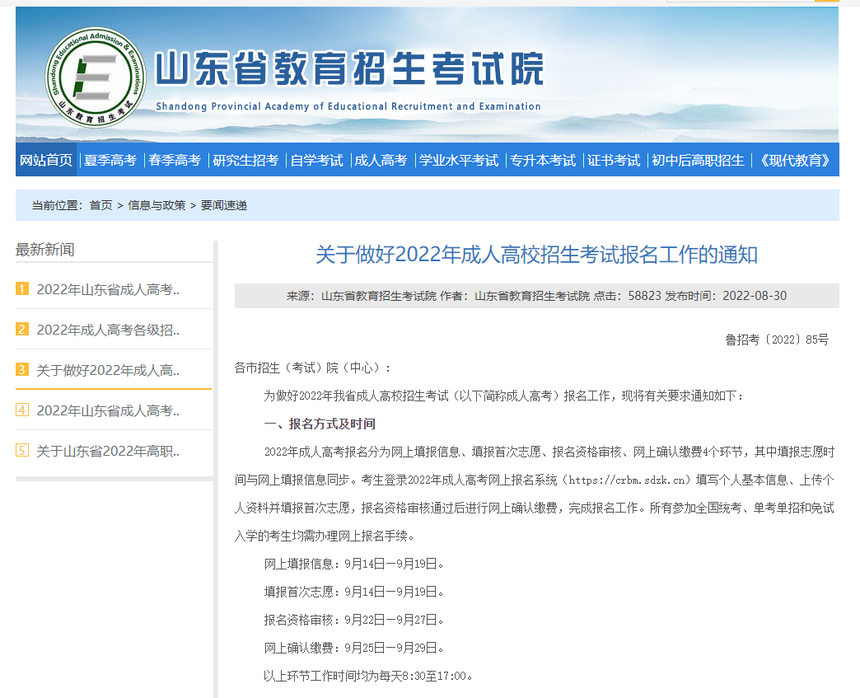Open 初中后高职招生 menu item
This screenshot has height=698, width=860.
(x=698, y=160)
